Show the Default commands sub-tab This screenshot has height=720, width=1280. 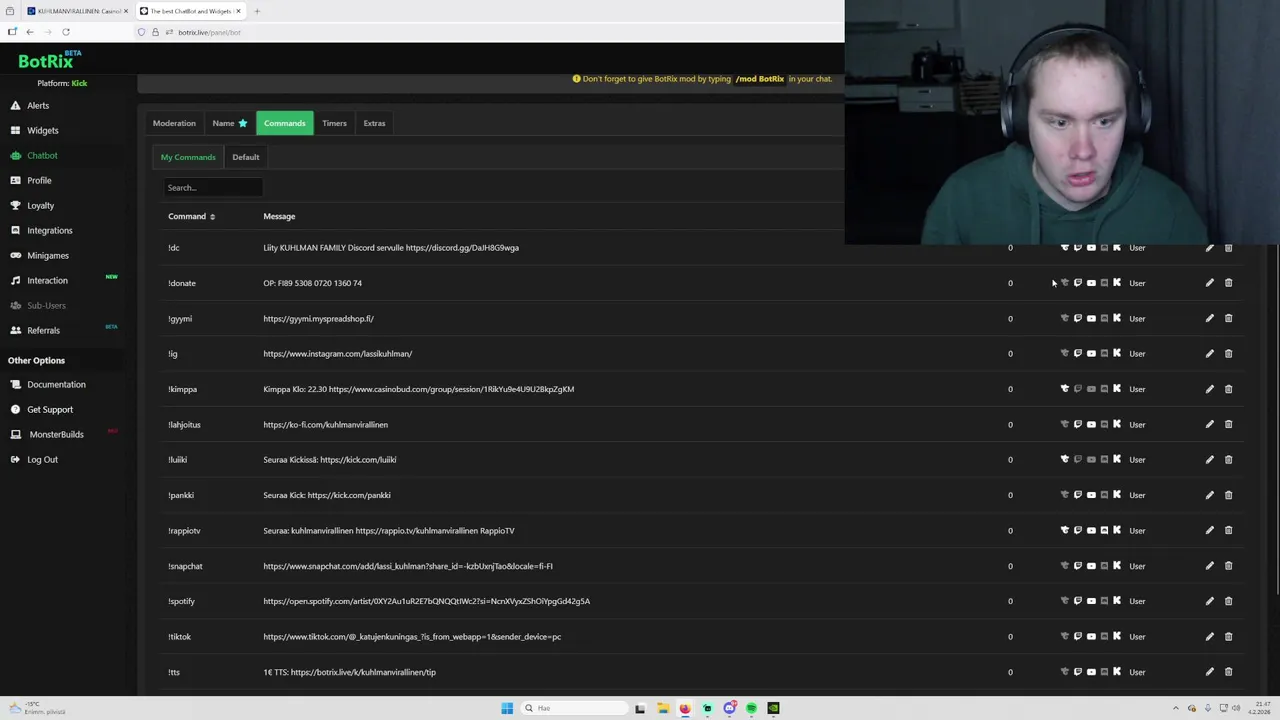[x=246, y=157]
